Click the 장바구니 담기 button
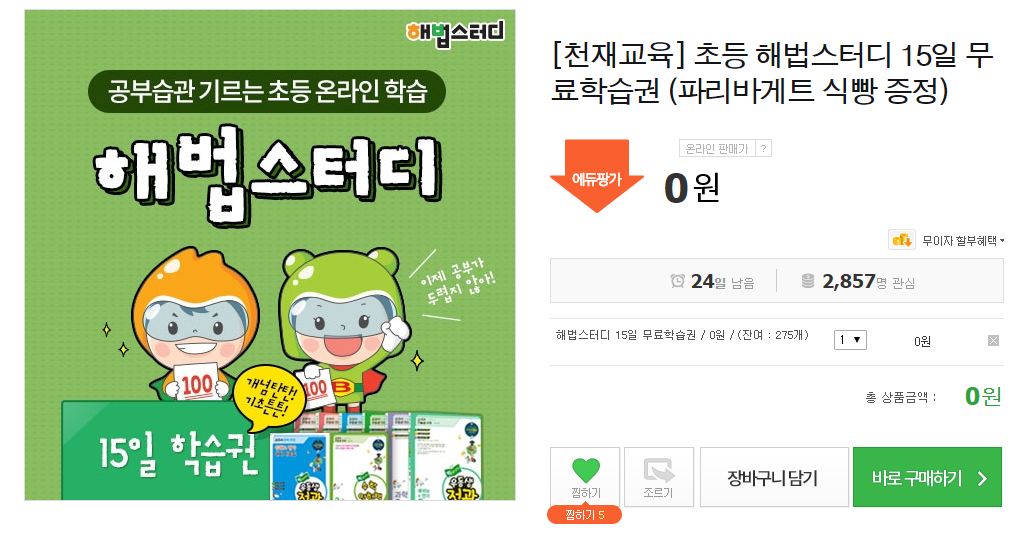This screenshot has width=1015, height=540. click(774, 477)
